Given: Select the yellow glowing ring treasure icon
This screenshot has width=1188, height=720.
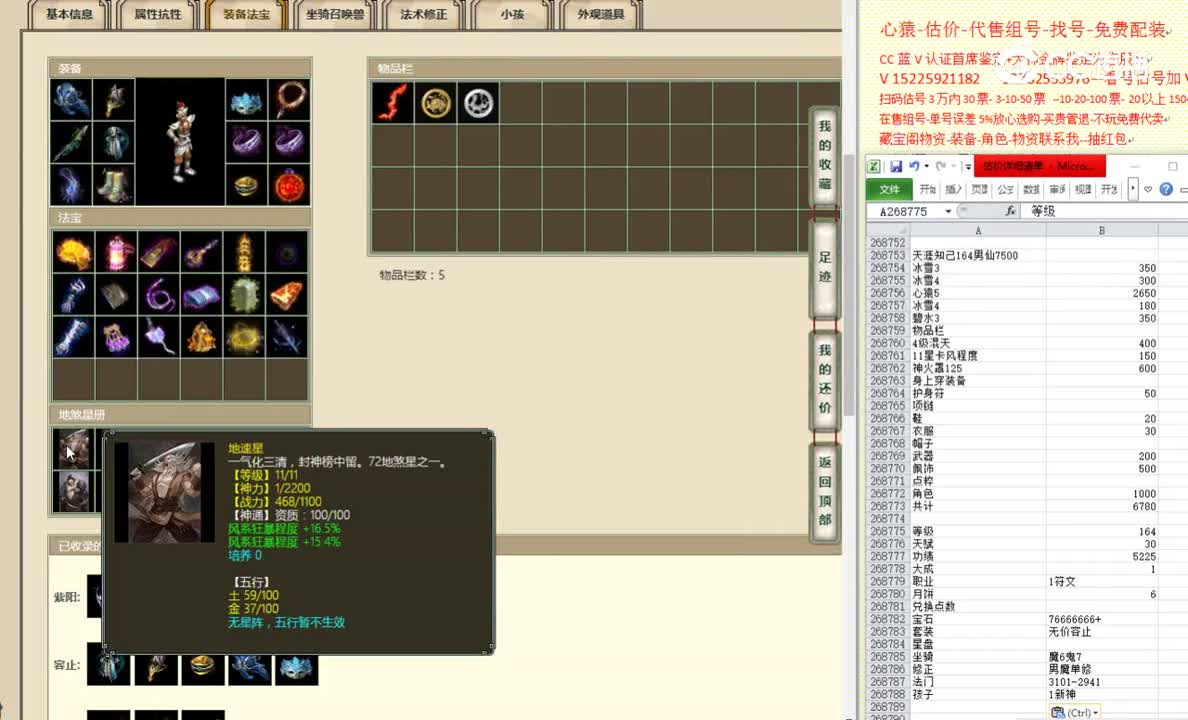Looking at the screenshot, I should (244, 337).
